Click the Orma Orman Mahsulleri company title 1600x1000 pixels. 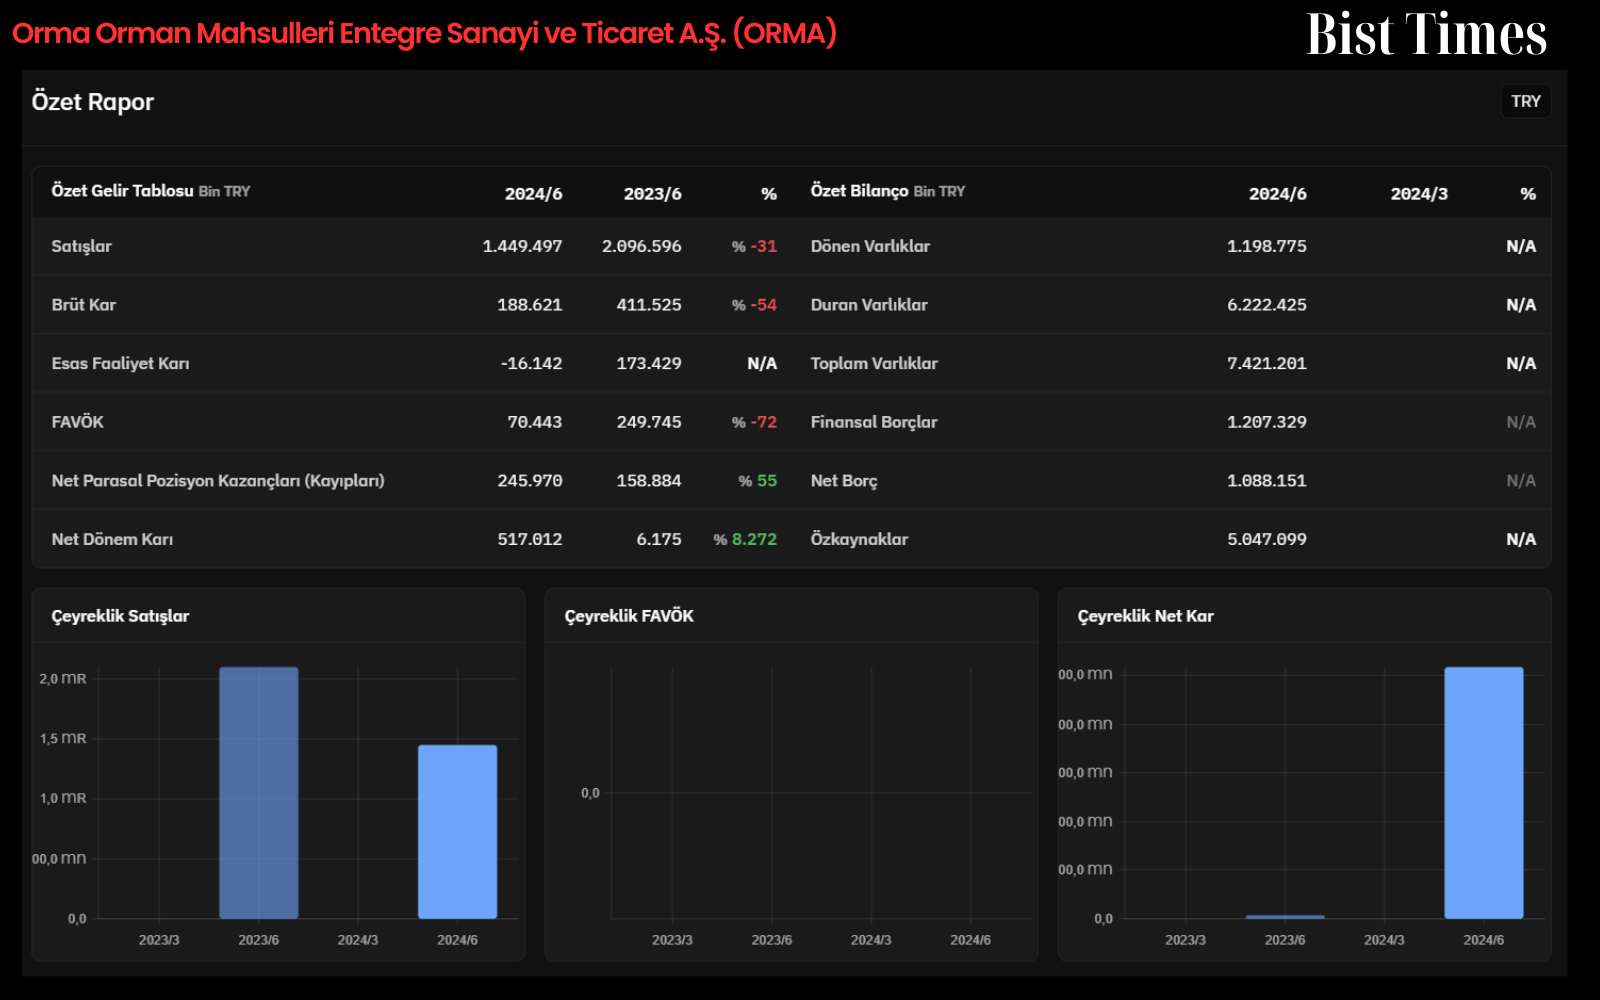coord(425,33)
